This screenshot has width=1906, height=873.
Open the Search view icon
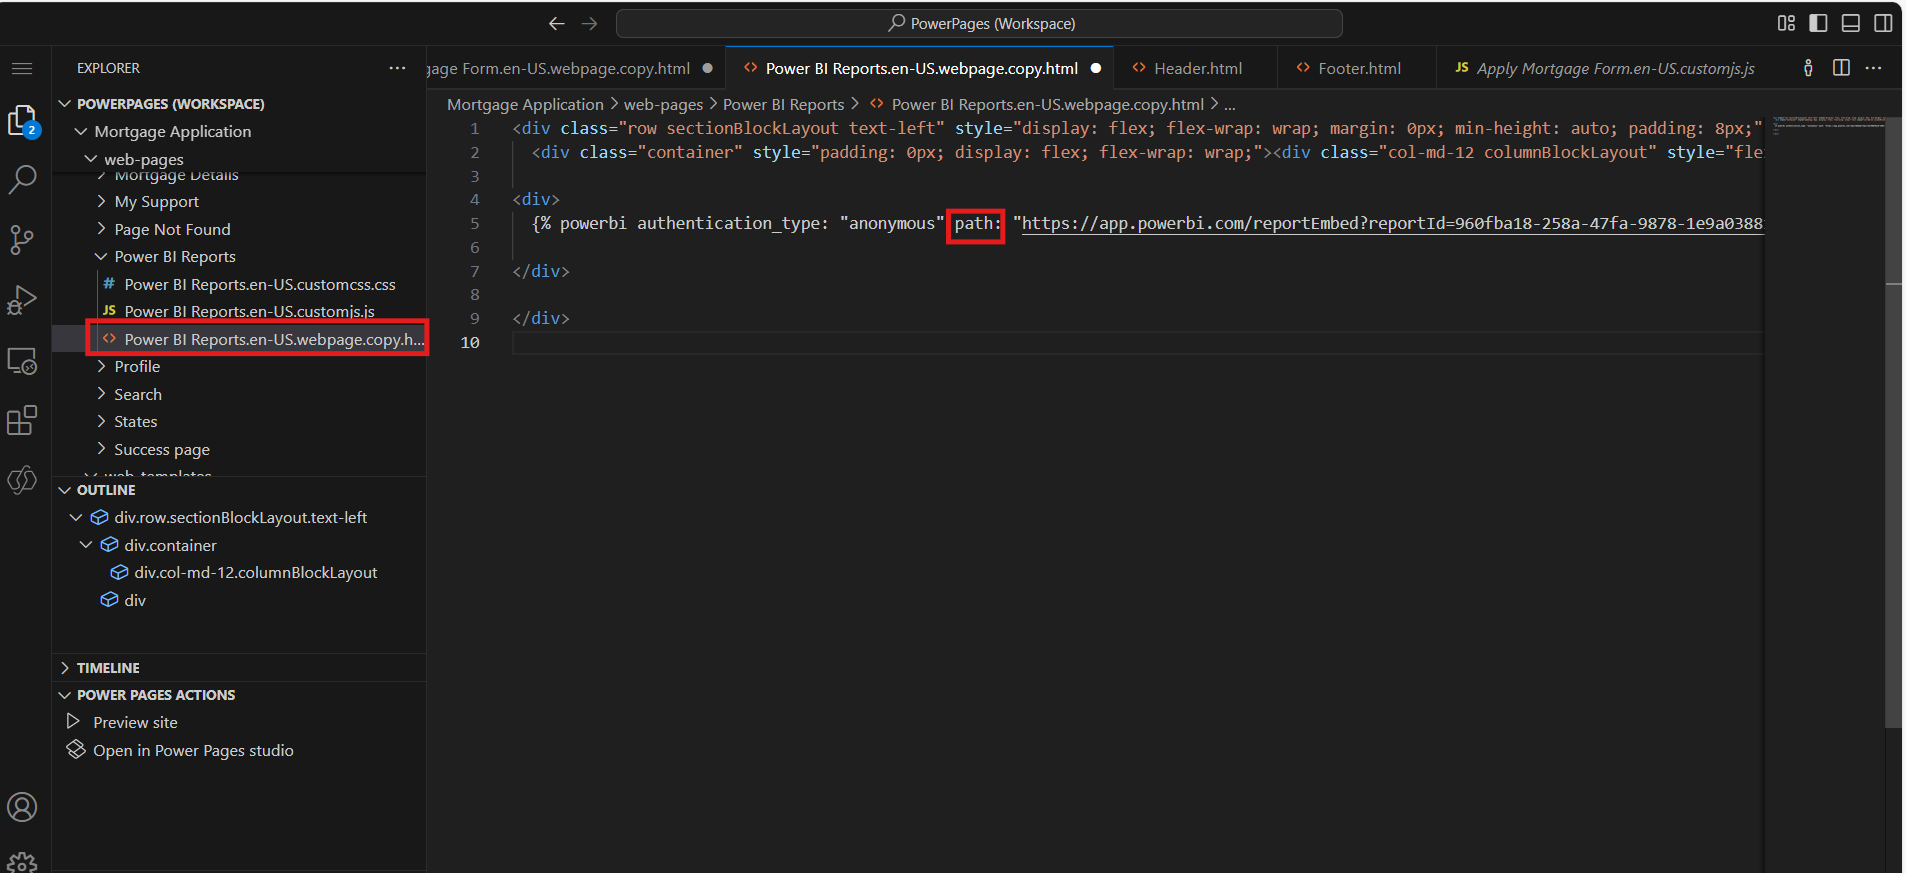point(22,180)
